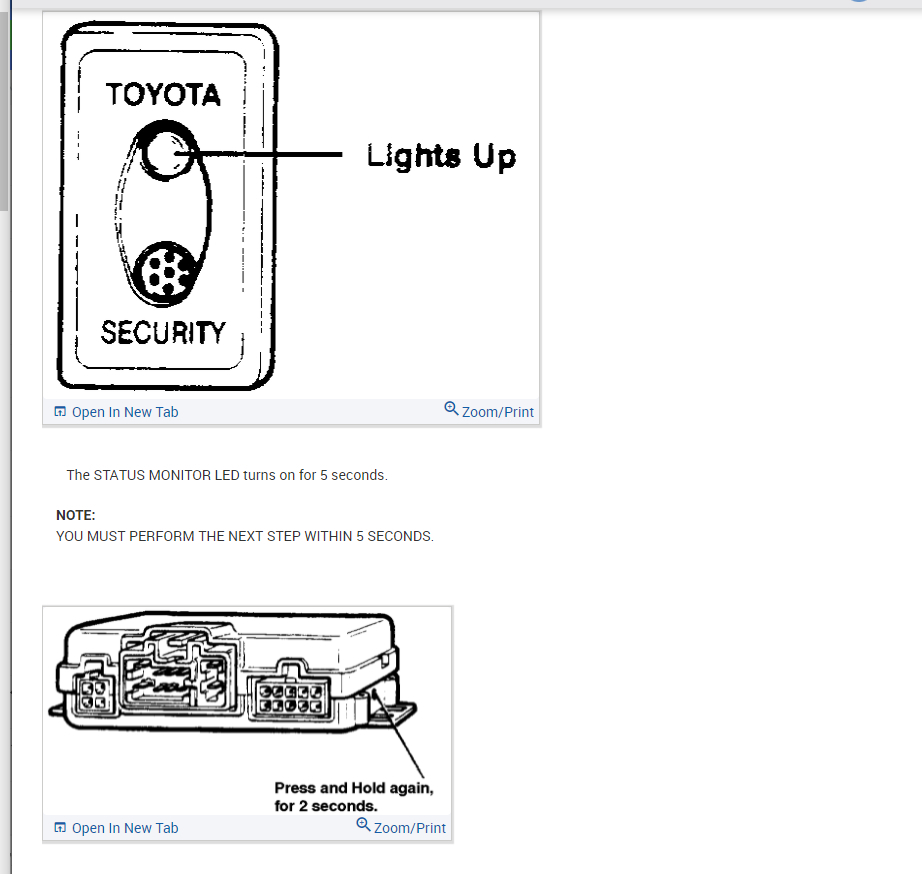922x874 pixels.
Task: Click the new-tab icon below the module diagram
Action: 60,828
